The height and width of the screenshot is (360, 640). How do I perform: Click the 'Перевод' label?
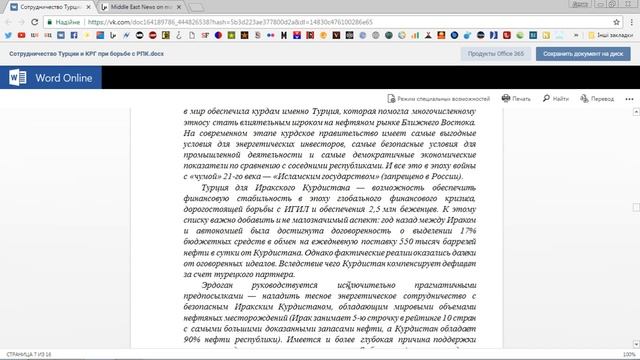tap(602, 99)
